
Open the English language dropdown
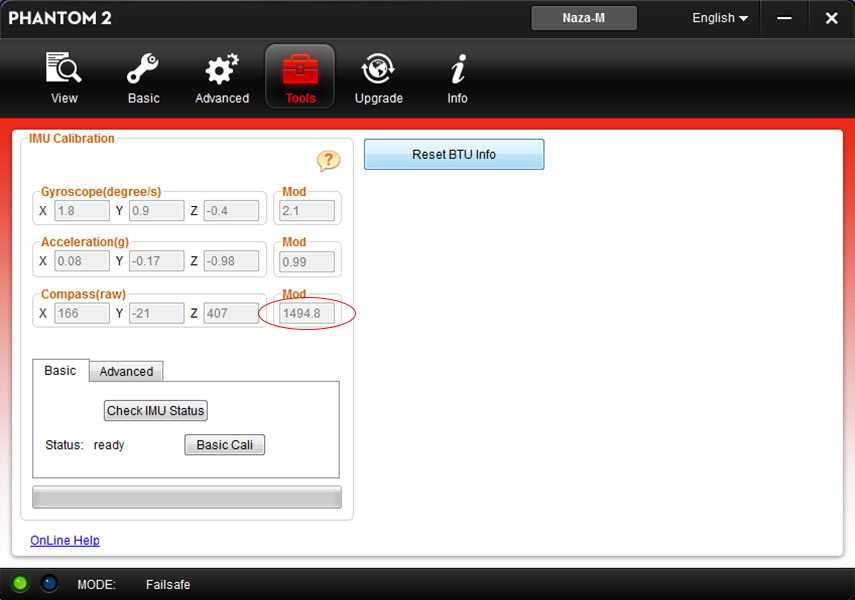pos(720,18)
